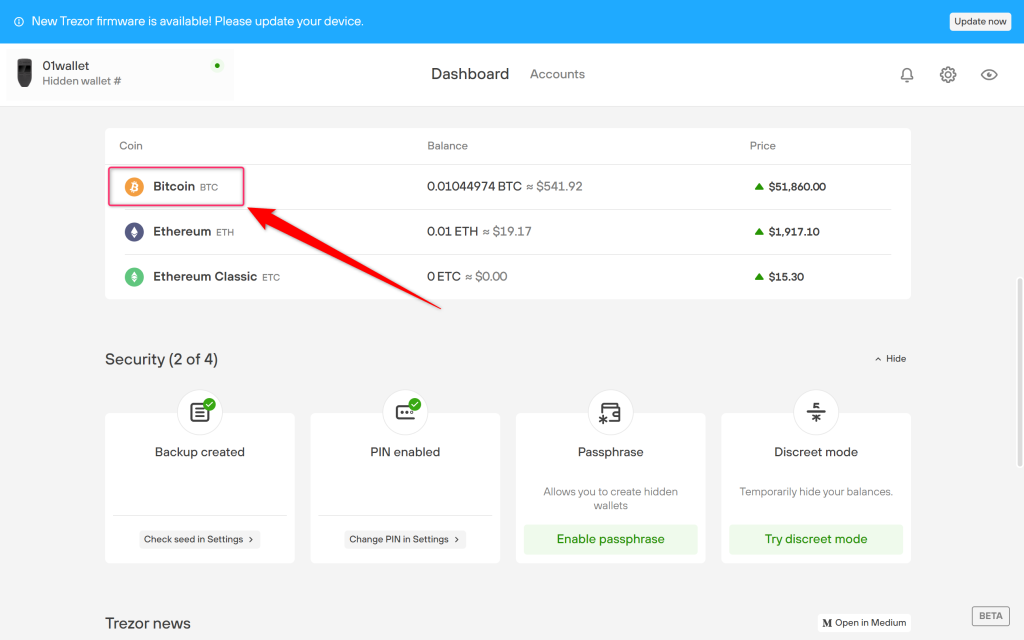Click the $51,860.00 Bitcoin price
Viewport: 1024px width, 640px height.
tap(797, 187)
